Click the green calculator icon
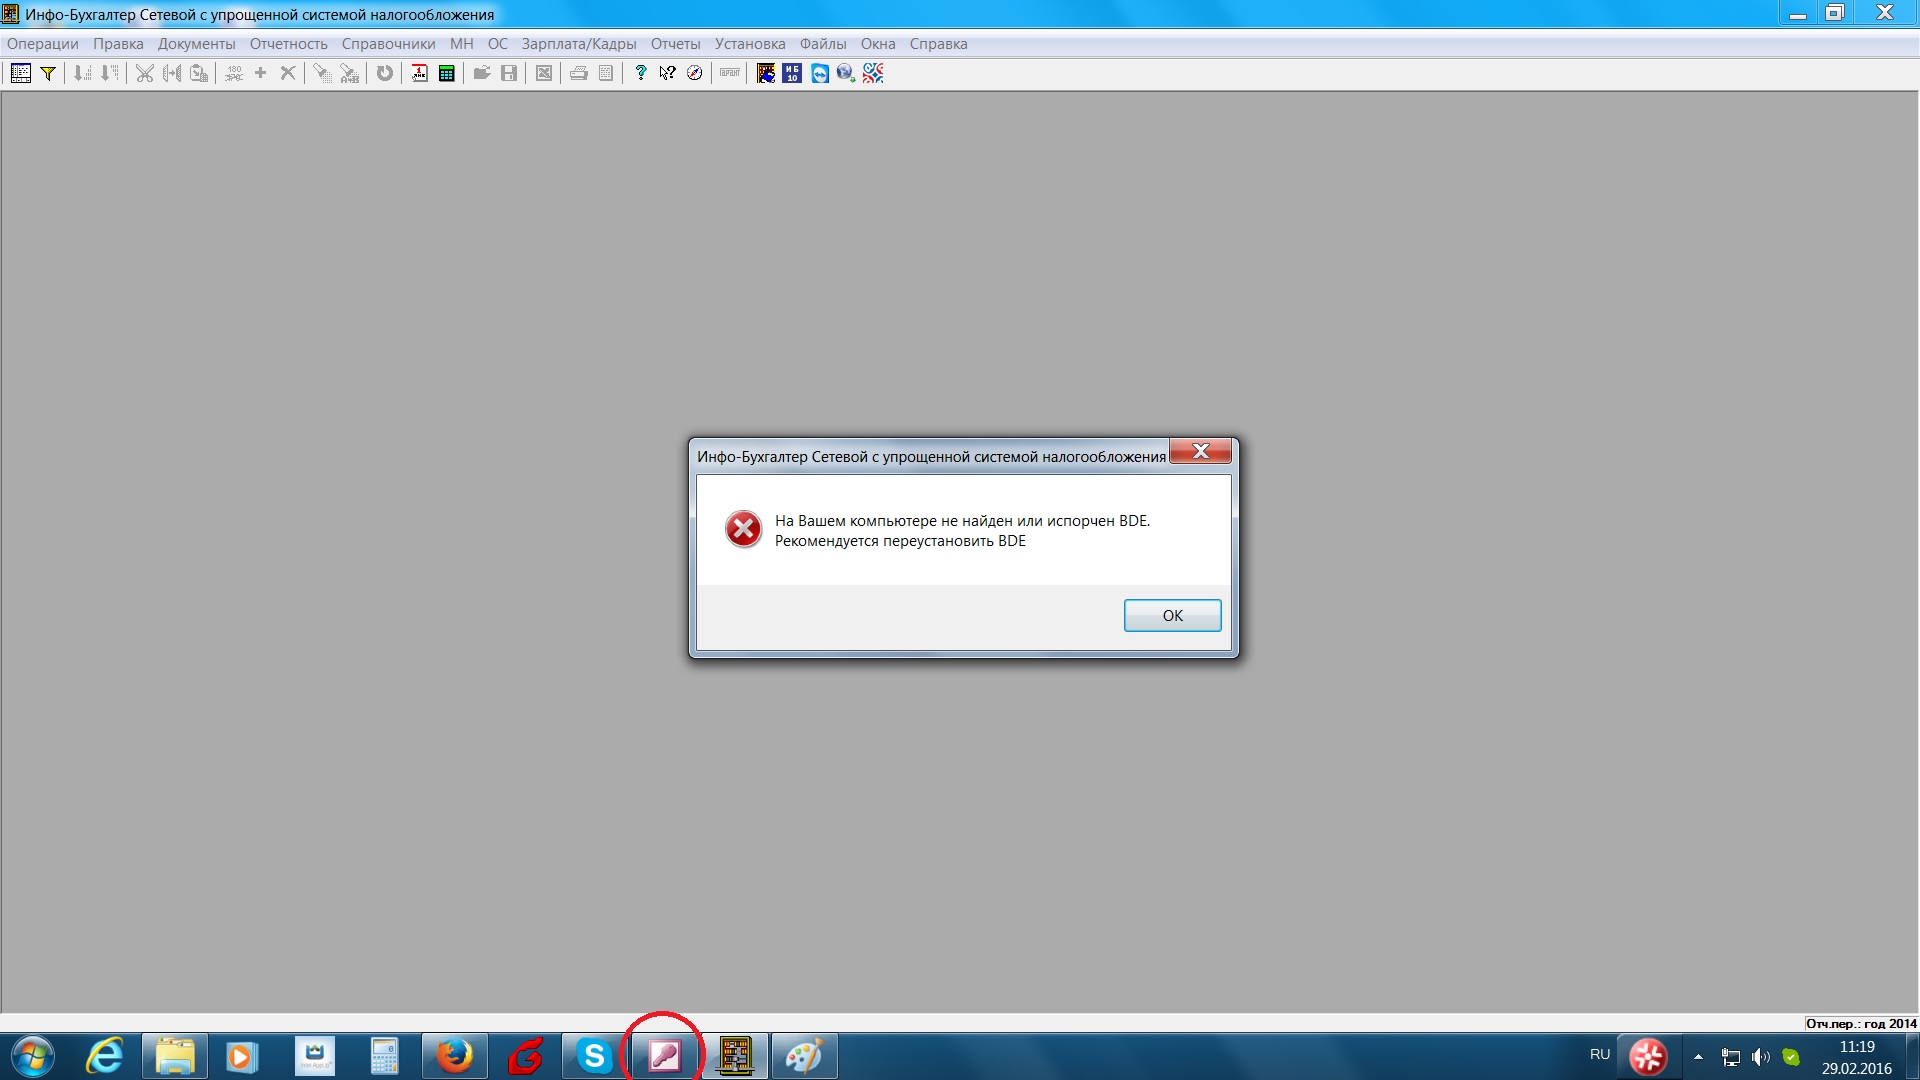1920x1080 pixels. click(446, 73)
